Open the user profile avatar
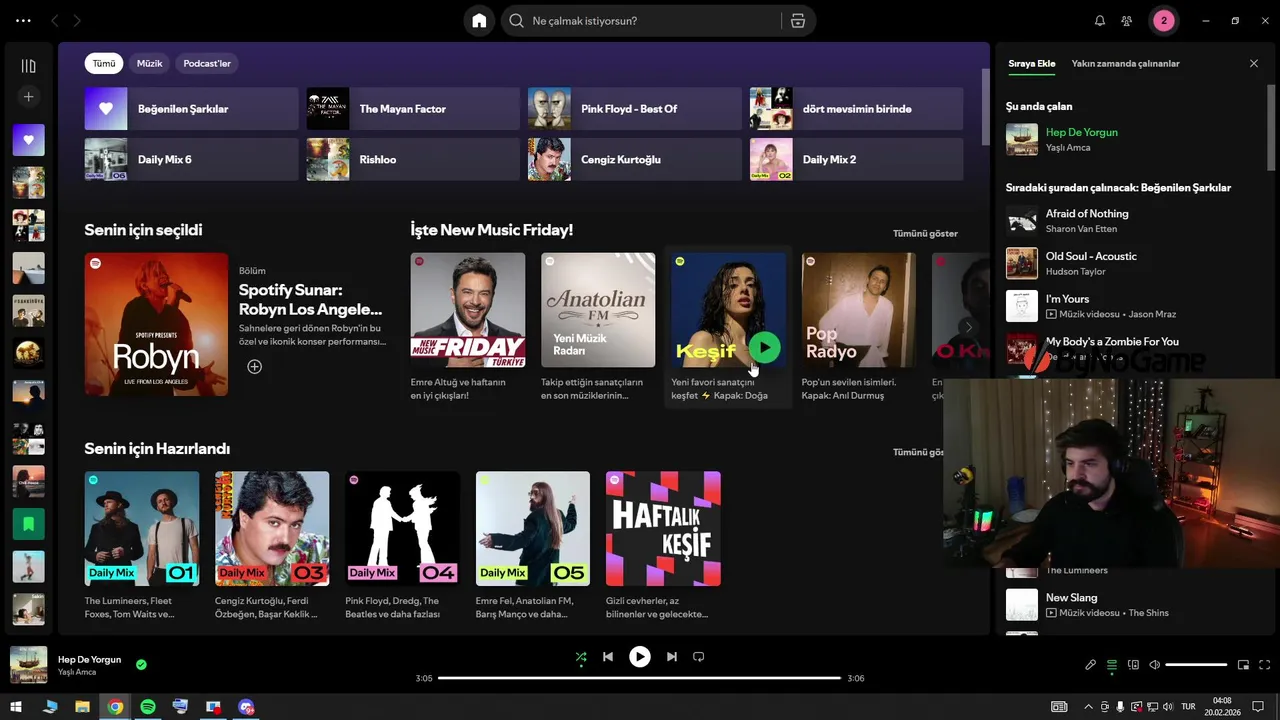The image size is (1280, 720). point(1163,21)
